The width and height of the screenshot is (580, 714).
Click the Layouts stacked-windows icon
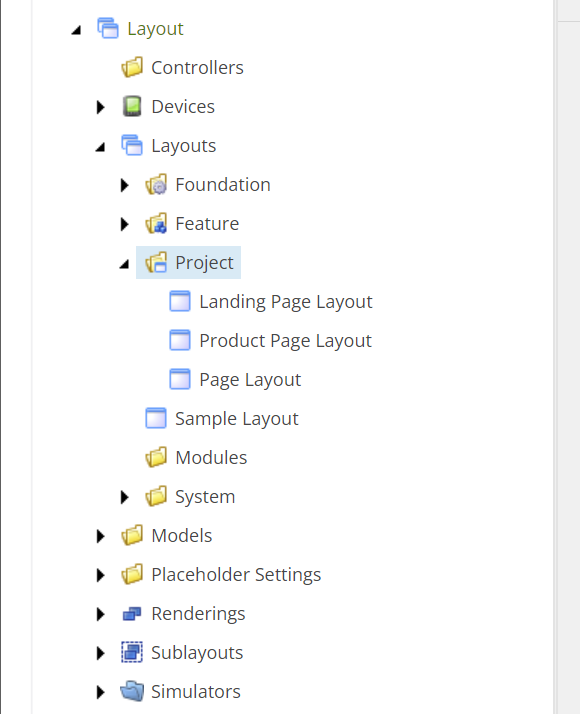coord(132,145)
